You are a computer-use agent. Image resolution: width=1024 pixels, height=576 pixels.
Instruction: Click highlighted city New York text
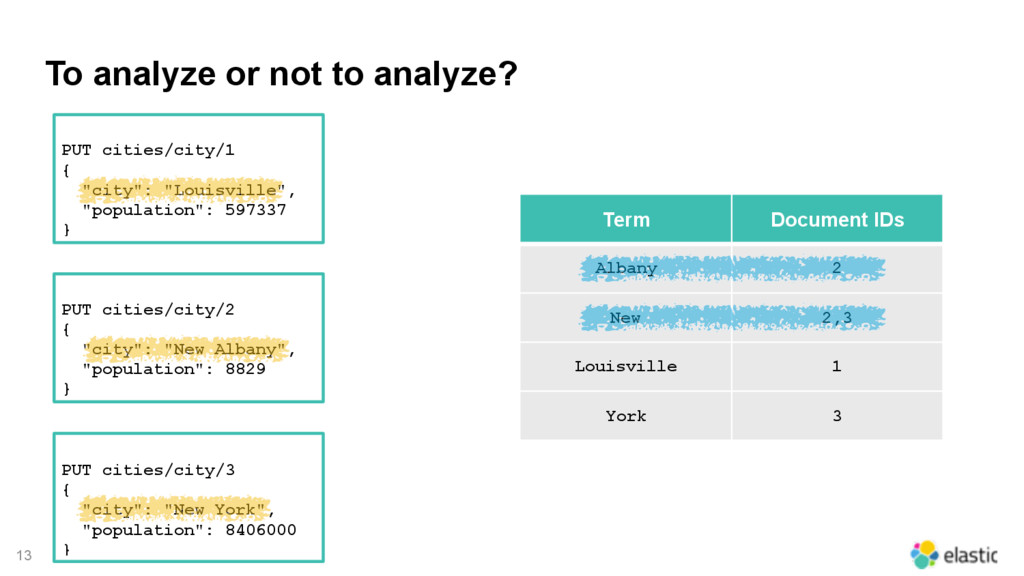[x=175, y=509]
